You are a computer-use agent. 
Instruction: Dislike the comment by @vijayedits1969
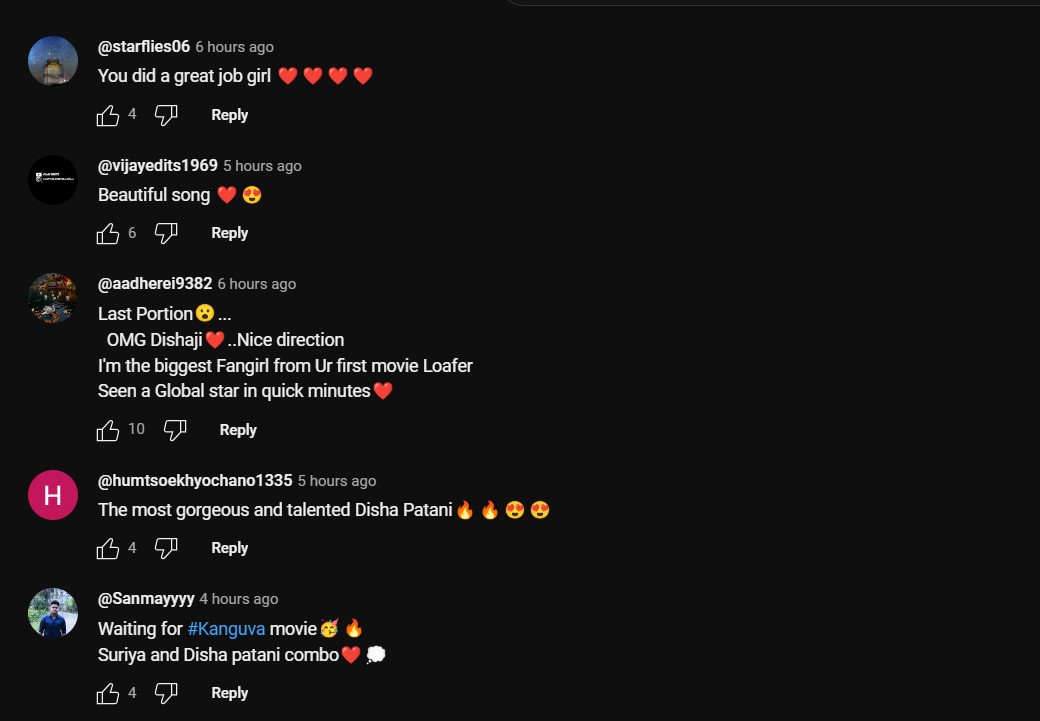click(x=166, y=234)
